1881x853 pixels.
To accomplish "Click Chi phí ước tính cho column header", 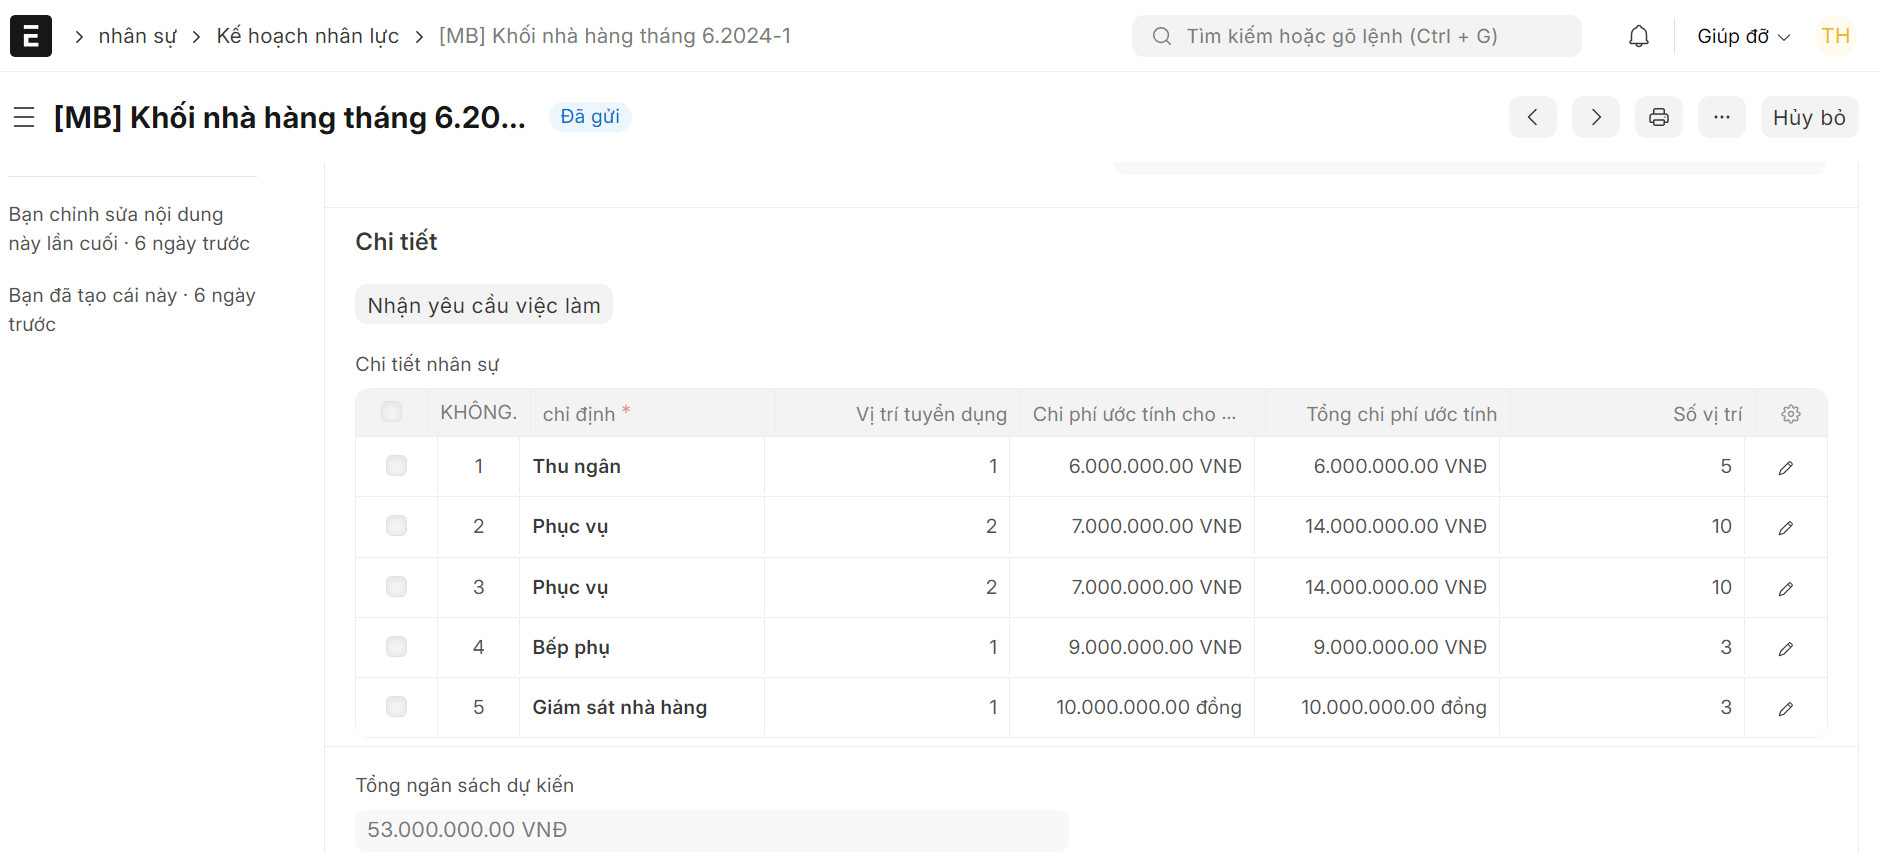I will 1142,414.
